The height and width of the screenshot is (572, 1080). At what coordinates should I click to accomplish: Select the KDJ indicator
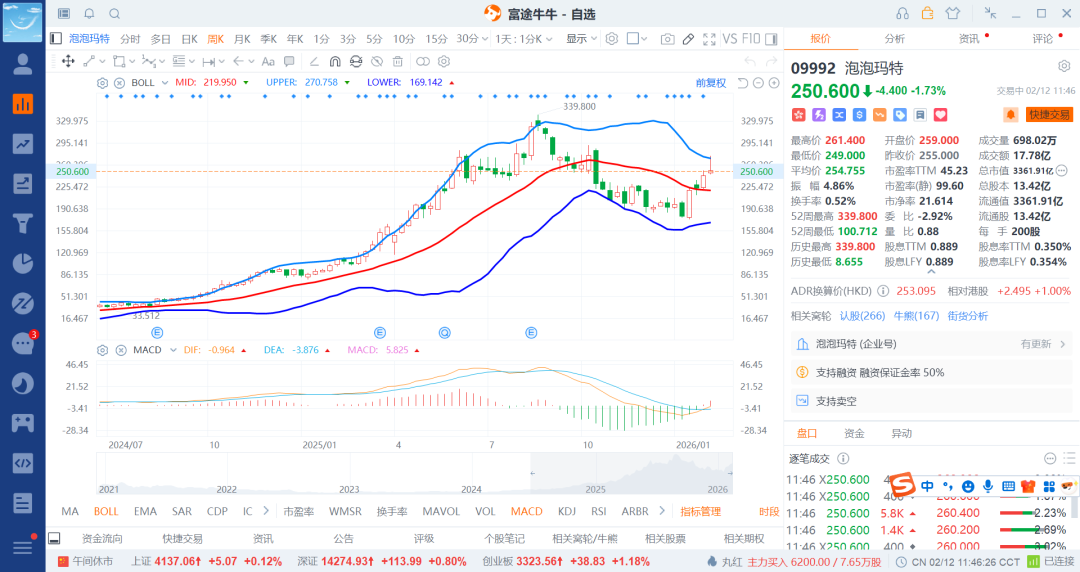(x=567, y=511)
